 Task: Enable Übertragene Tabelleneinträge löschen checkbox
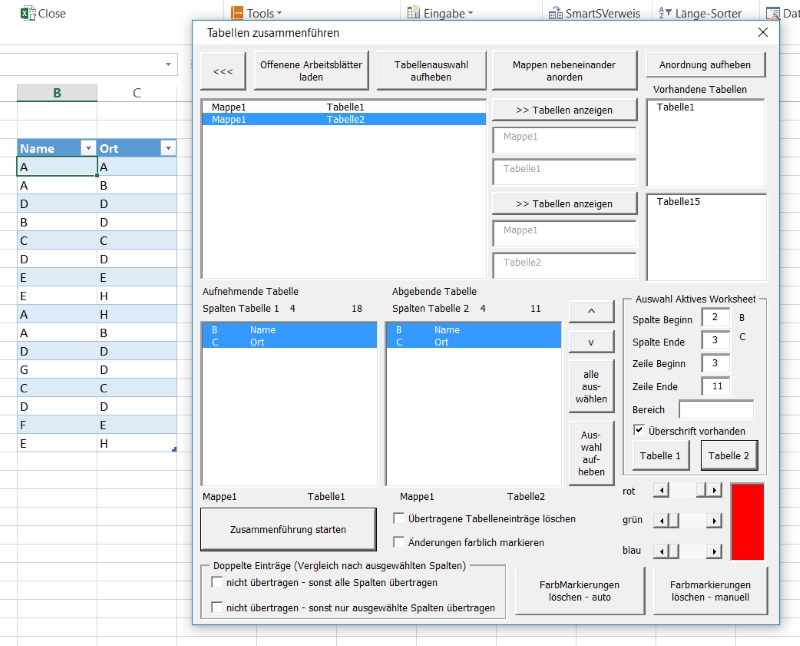399,519
